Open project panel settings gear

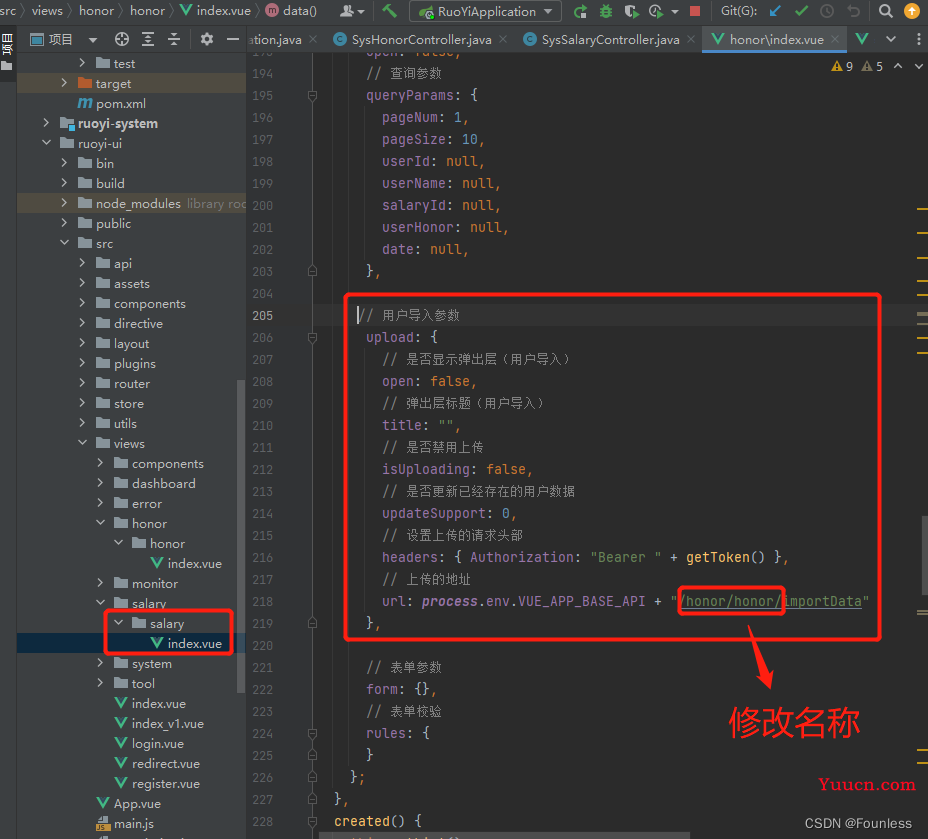207,39
